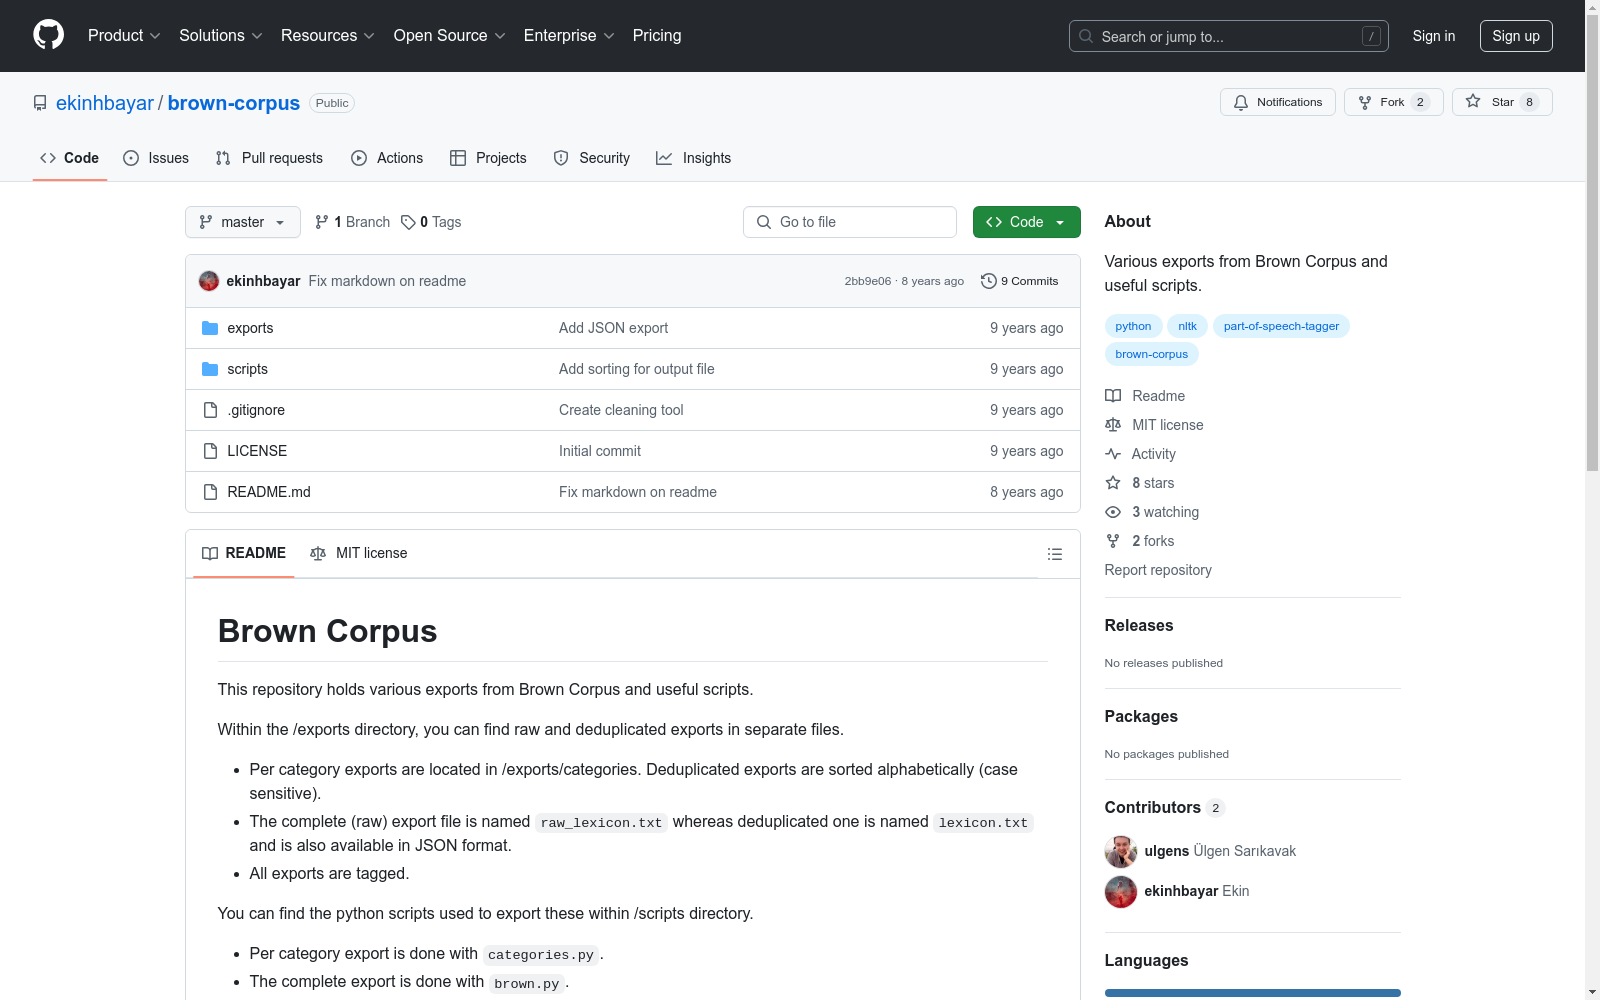1600x1000 pixels.
Task: Click the Sign up button
Action: click(1516, 36)
